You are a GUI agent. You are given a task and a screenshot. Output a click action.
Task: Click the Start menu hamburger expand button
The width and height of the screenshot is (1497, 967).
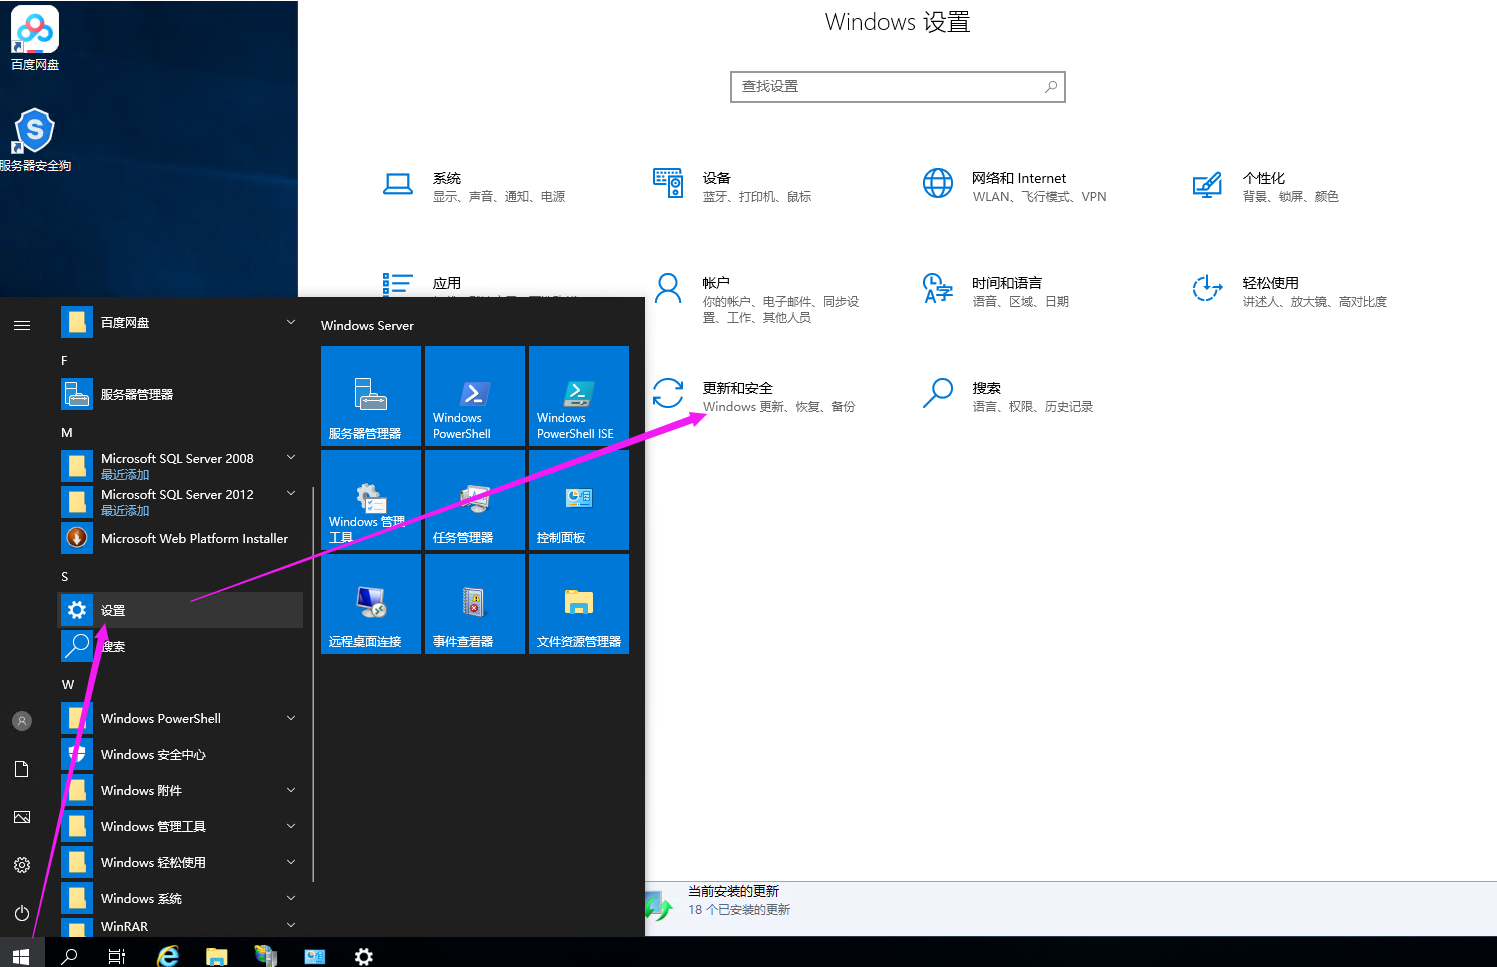22,325
